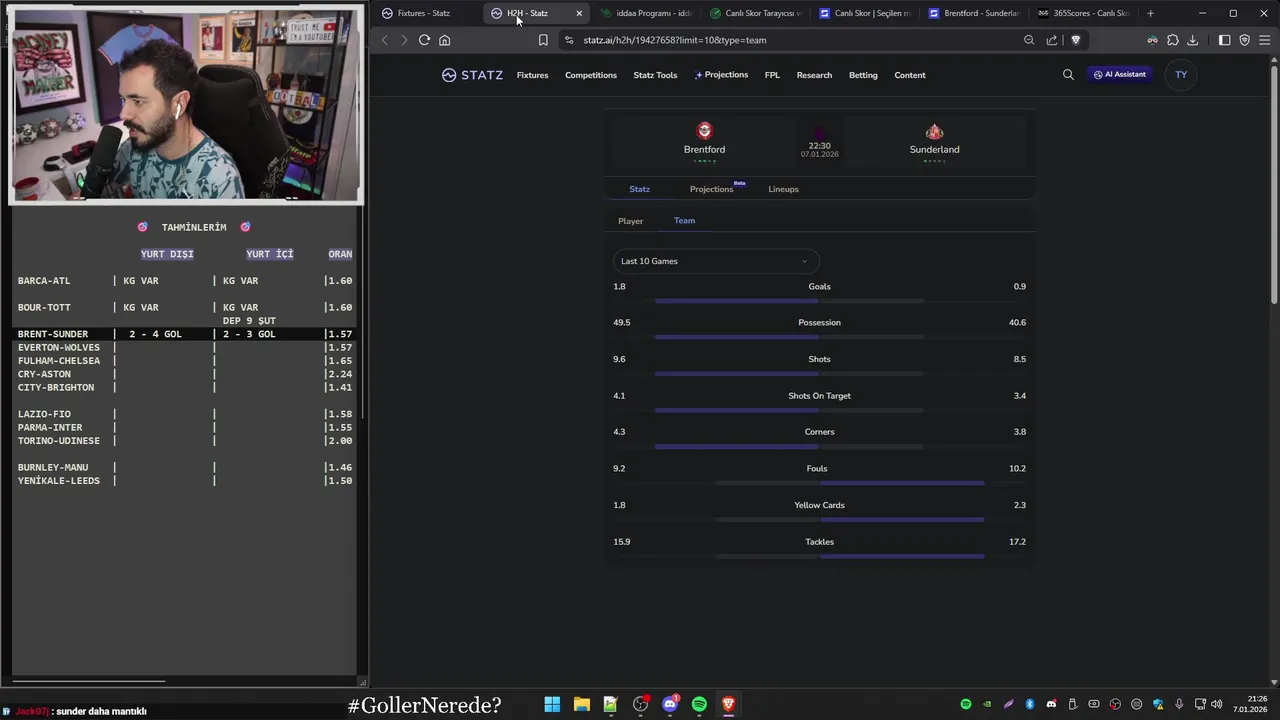Open the Brave Shields lion icon
Viewport: 1280px width, 720px height.
tap(1076, 40)
